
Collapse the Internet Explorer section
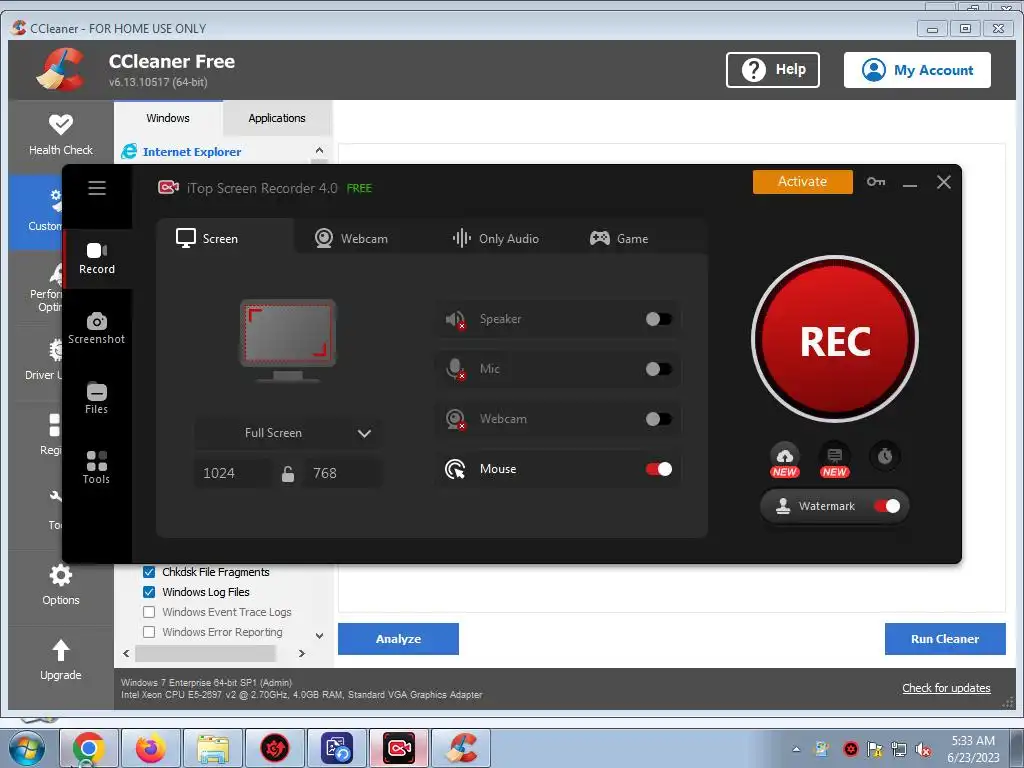point(319,151)
